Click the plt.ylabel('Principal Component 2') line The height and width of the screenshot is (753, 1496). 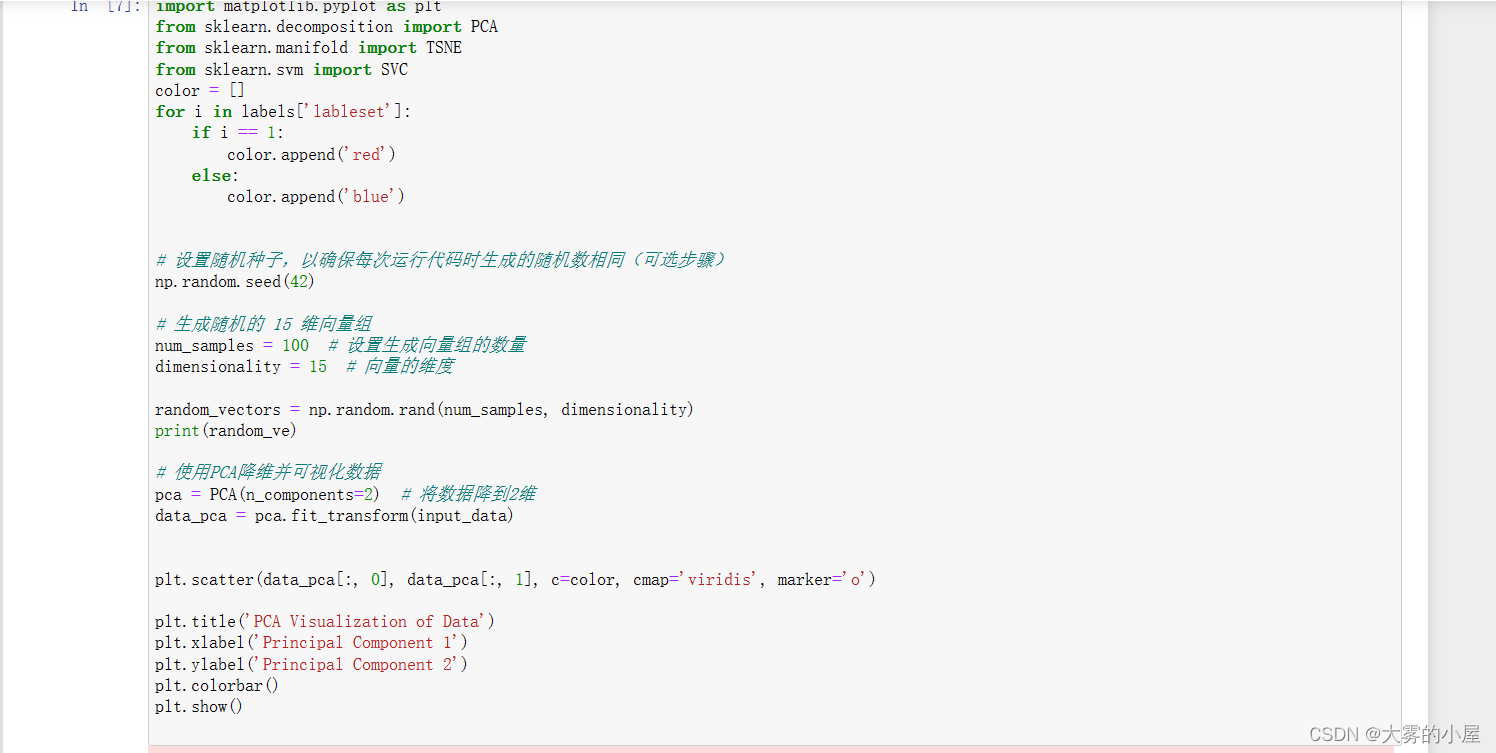tap(311, 665)
